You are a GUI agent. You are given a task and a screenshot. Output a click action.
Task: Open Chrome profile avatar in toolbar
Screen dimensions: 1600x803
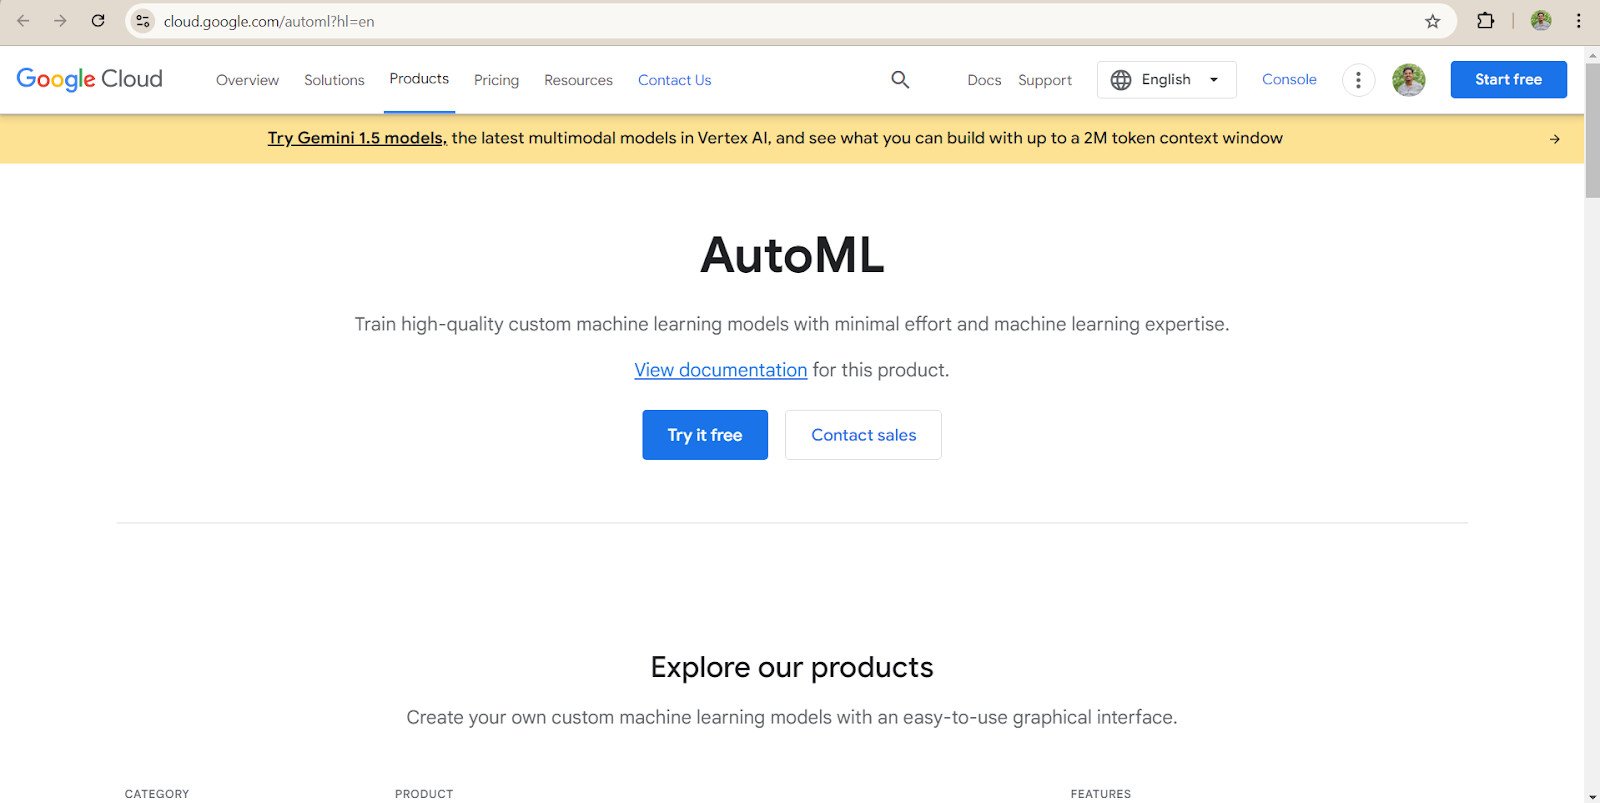click(1541, 21)
